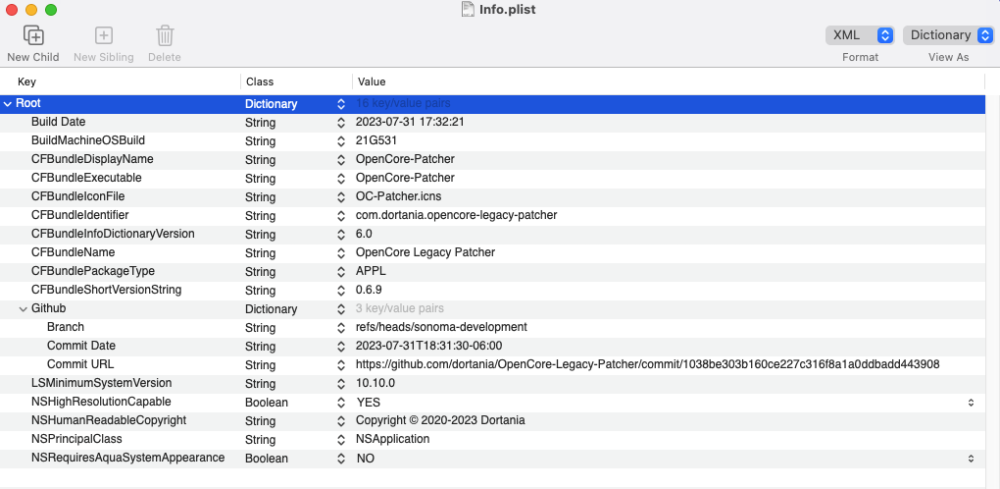Image resolution: width=1000 pixels, height=489 pixels.
Task: Click value 2023-07-31T18:31:30-06:00
Action: (x=429, y=346)
